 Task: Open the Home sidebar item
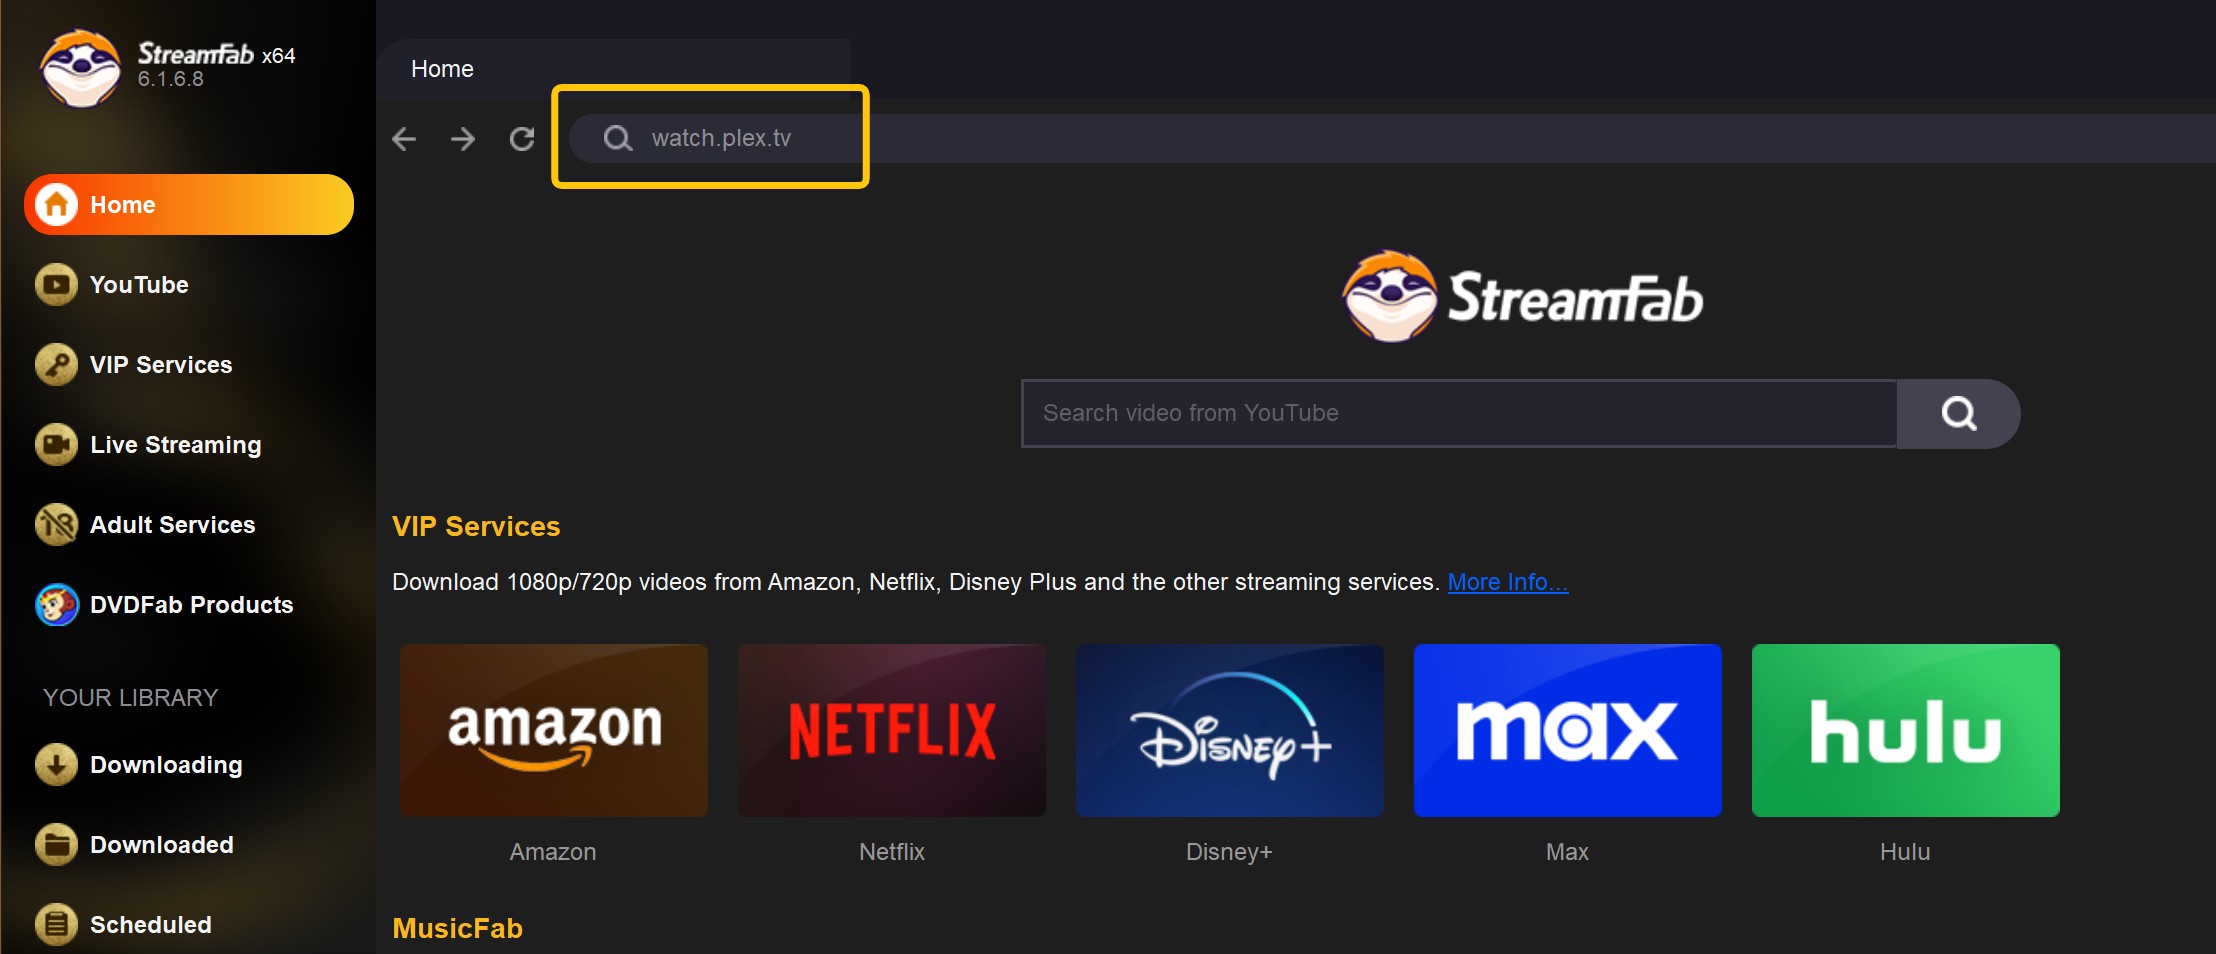189,205
